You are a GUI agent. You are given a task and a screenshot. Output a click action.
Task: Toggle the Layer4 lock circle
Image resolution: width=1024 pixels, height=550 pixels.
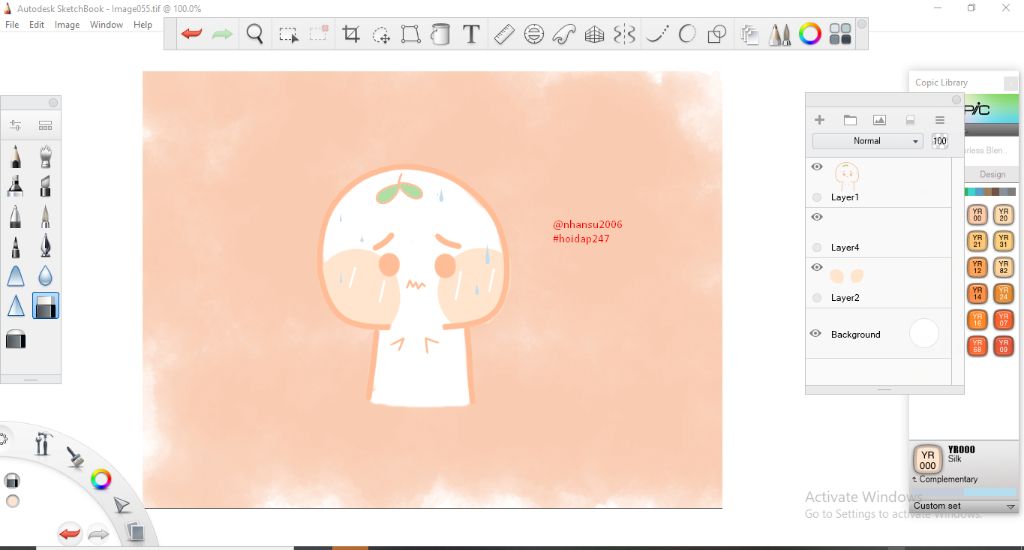pyautogui.click(x=816, y=248)
